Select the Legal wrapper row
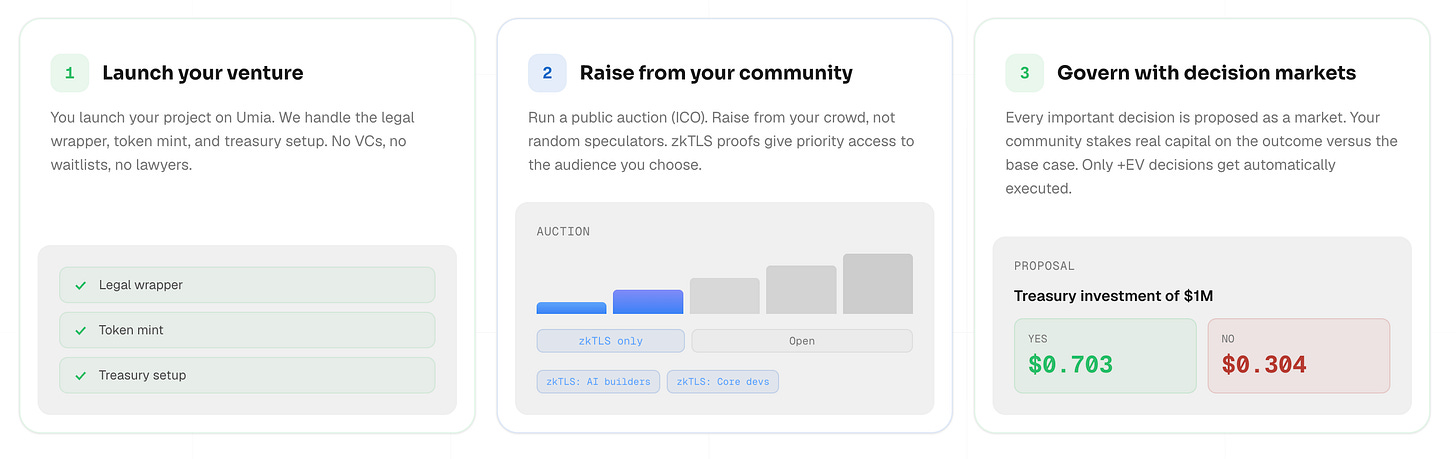Viewport: 1456px width, 459px height. 247,285
